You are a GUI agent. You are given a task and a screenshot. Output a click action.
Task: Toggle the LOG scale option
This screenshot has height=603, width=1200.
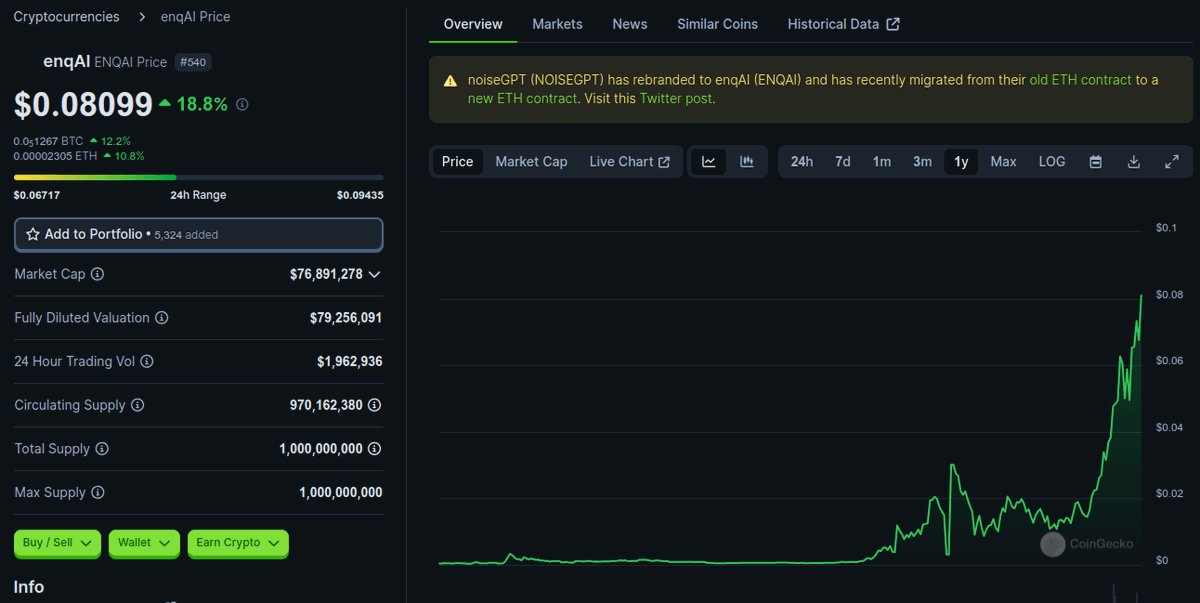pyautogui.click(x=1052, y=162)
